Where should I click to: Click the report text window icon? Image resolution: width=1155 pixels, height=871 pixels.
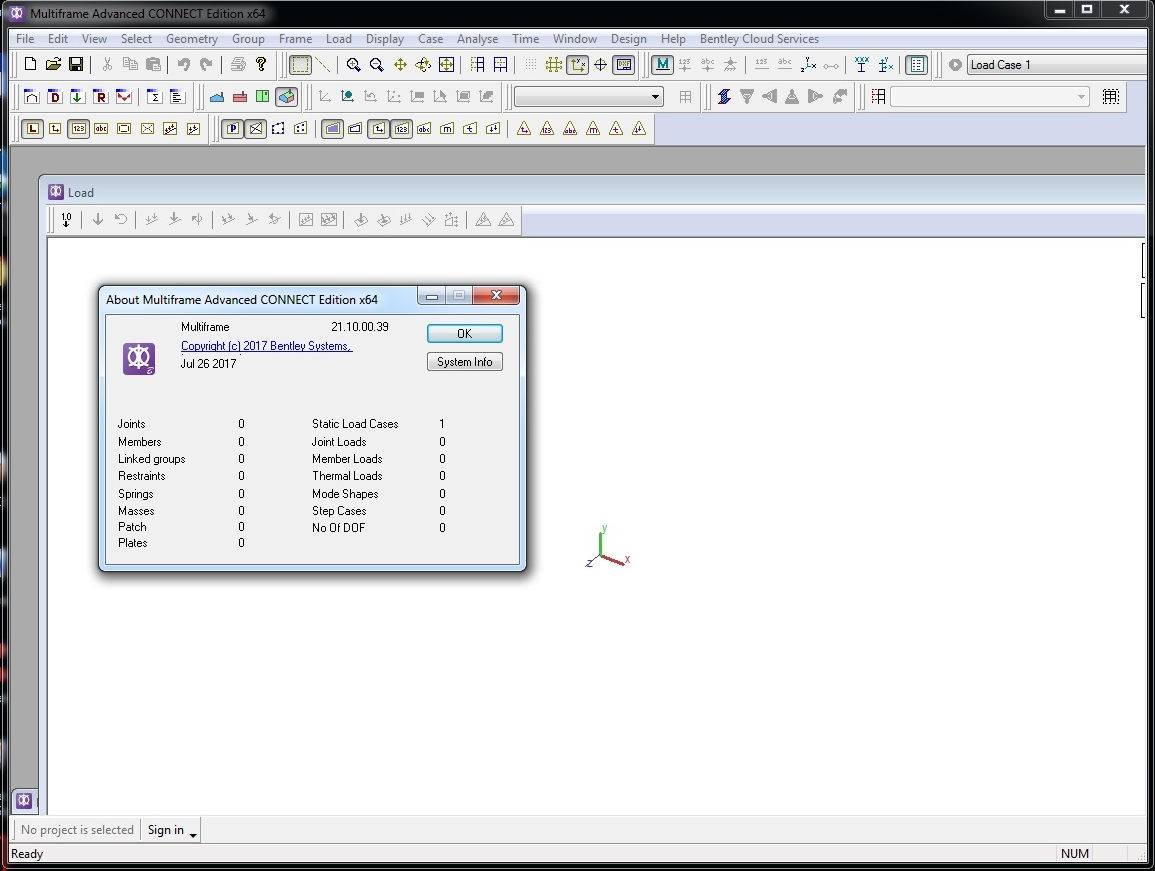click(177, 97)
